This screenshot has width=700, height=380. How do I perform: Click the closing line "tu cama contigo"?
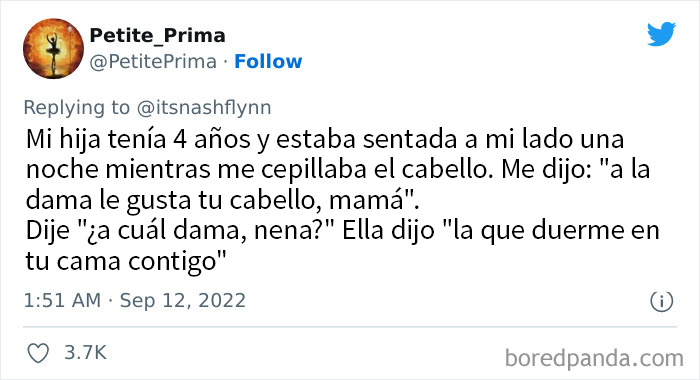tap(126, 261)
